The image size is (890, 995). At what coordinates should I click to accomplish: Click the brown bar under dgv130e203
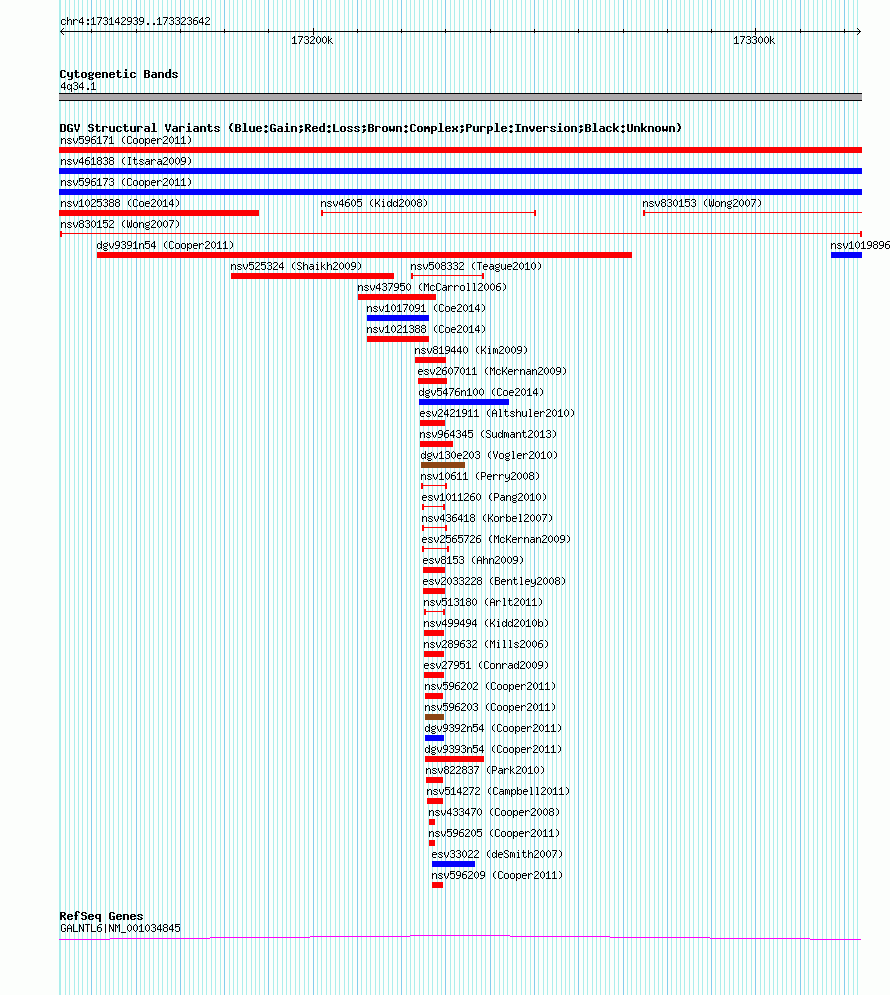443,465
